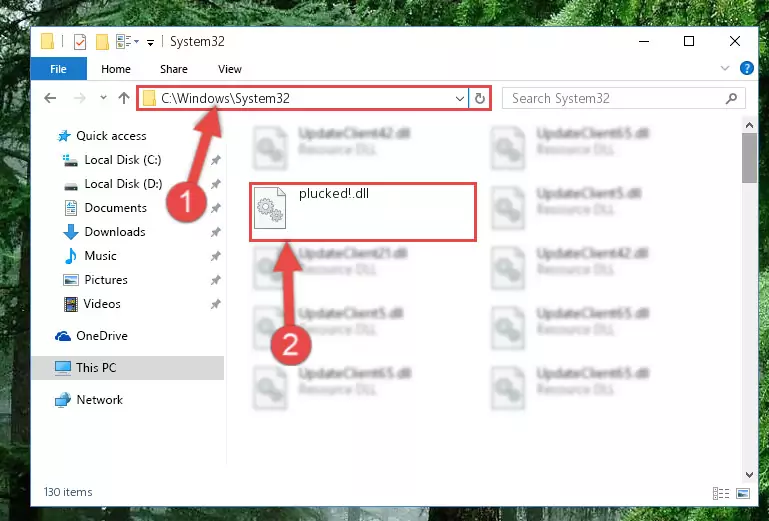The image size is (769, 521).
Task: Go forward with the forward arrow
Action: [x=79, y=98]
